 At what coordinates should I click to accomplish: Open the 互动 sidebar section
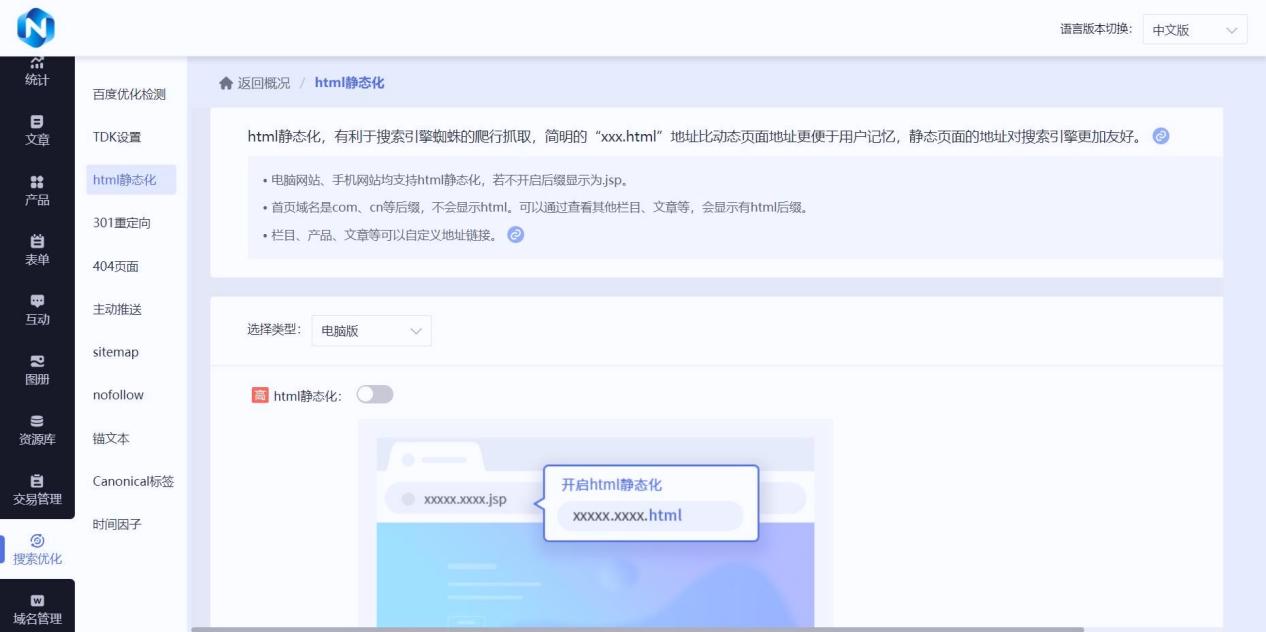click(x=37, y=310)
